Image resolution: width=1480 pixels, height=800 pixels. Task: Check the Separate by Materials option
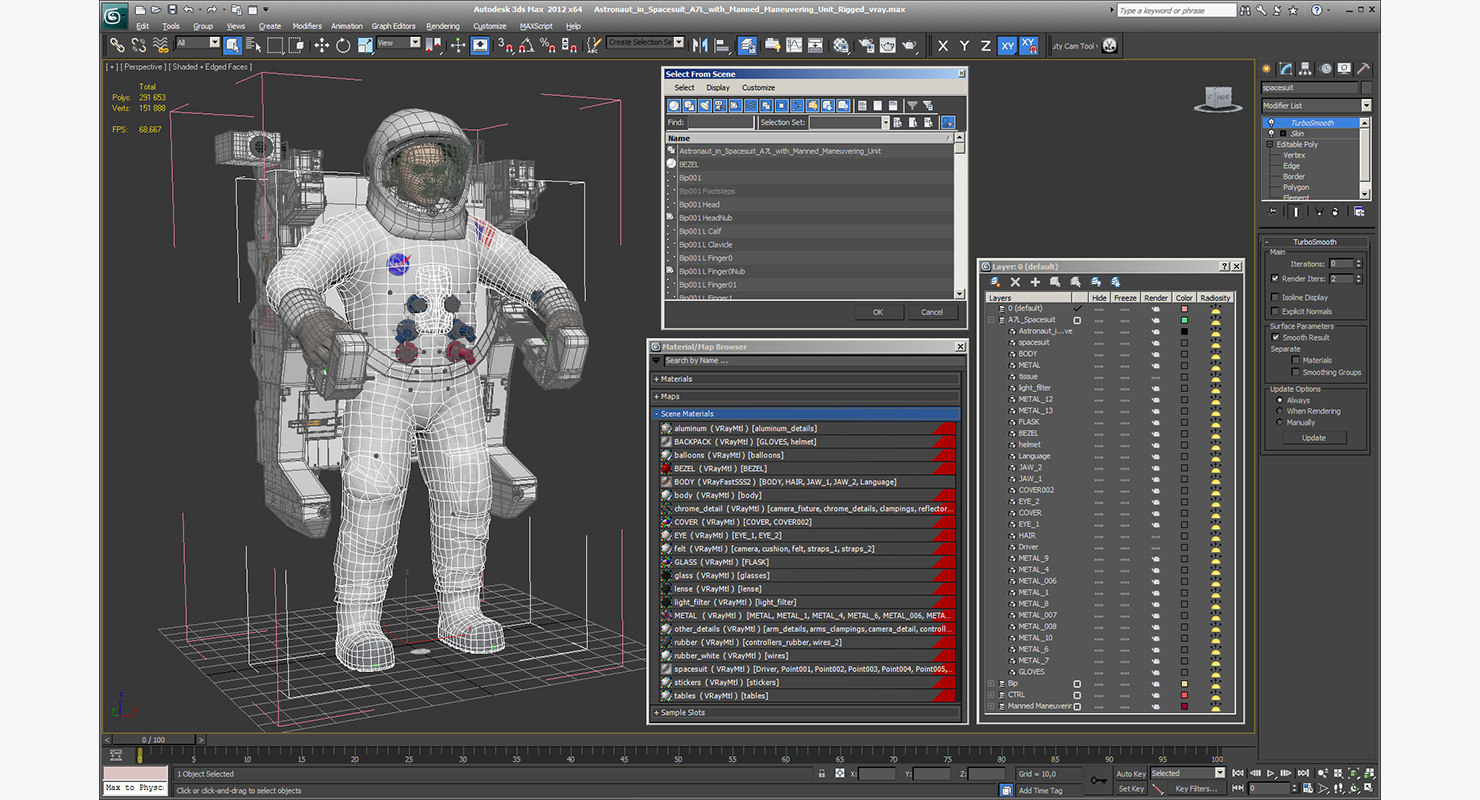pos(1296,360)
